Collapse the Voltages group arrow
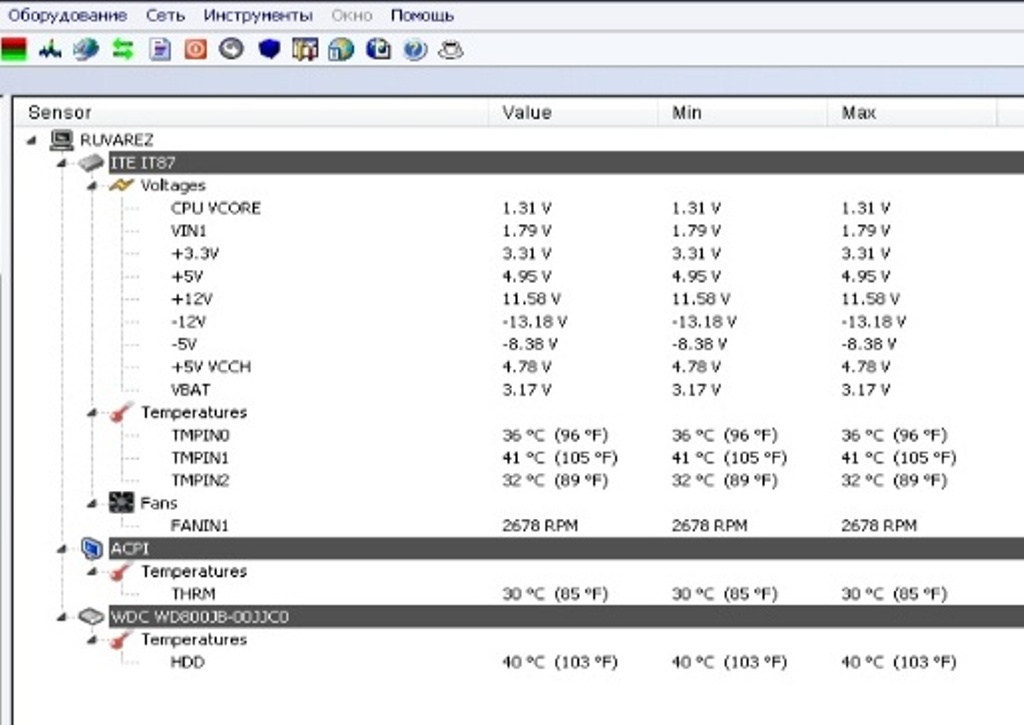 coord(92,185)
